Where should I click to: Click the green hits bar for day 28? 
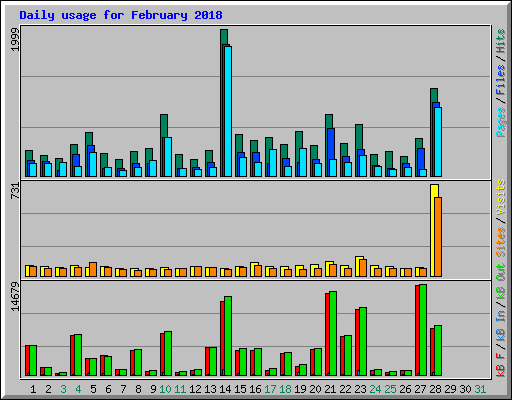(434, 95)
